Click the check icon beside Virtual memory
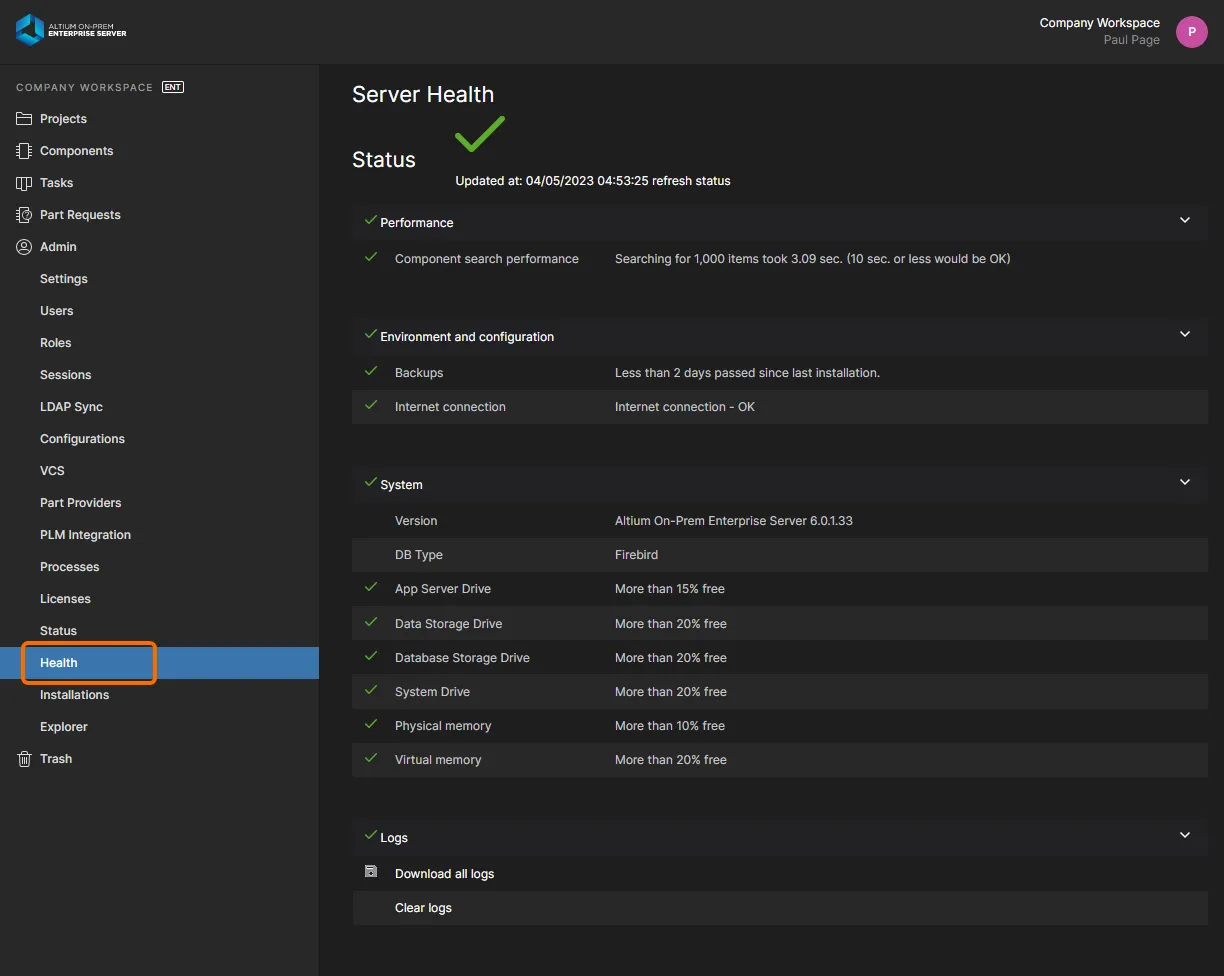Image resolution: width=1224 pixels, height=976 pixels. point(371,758)
